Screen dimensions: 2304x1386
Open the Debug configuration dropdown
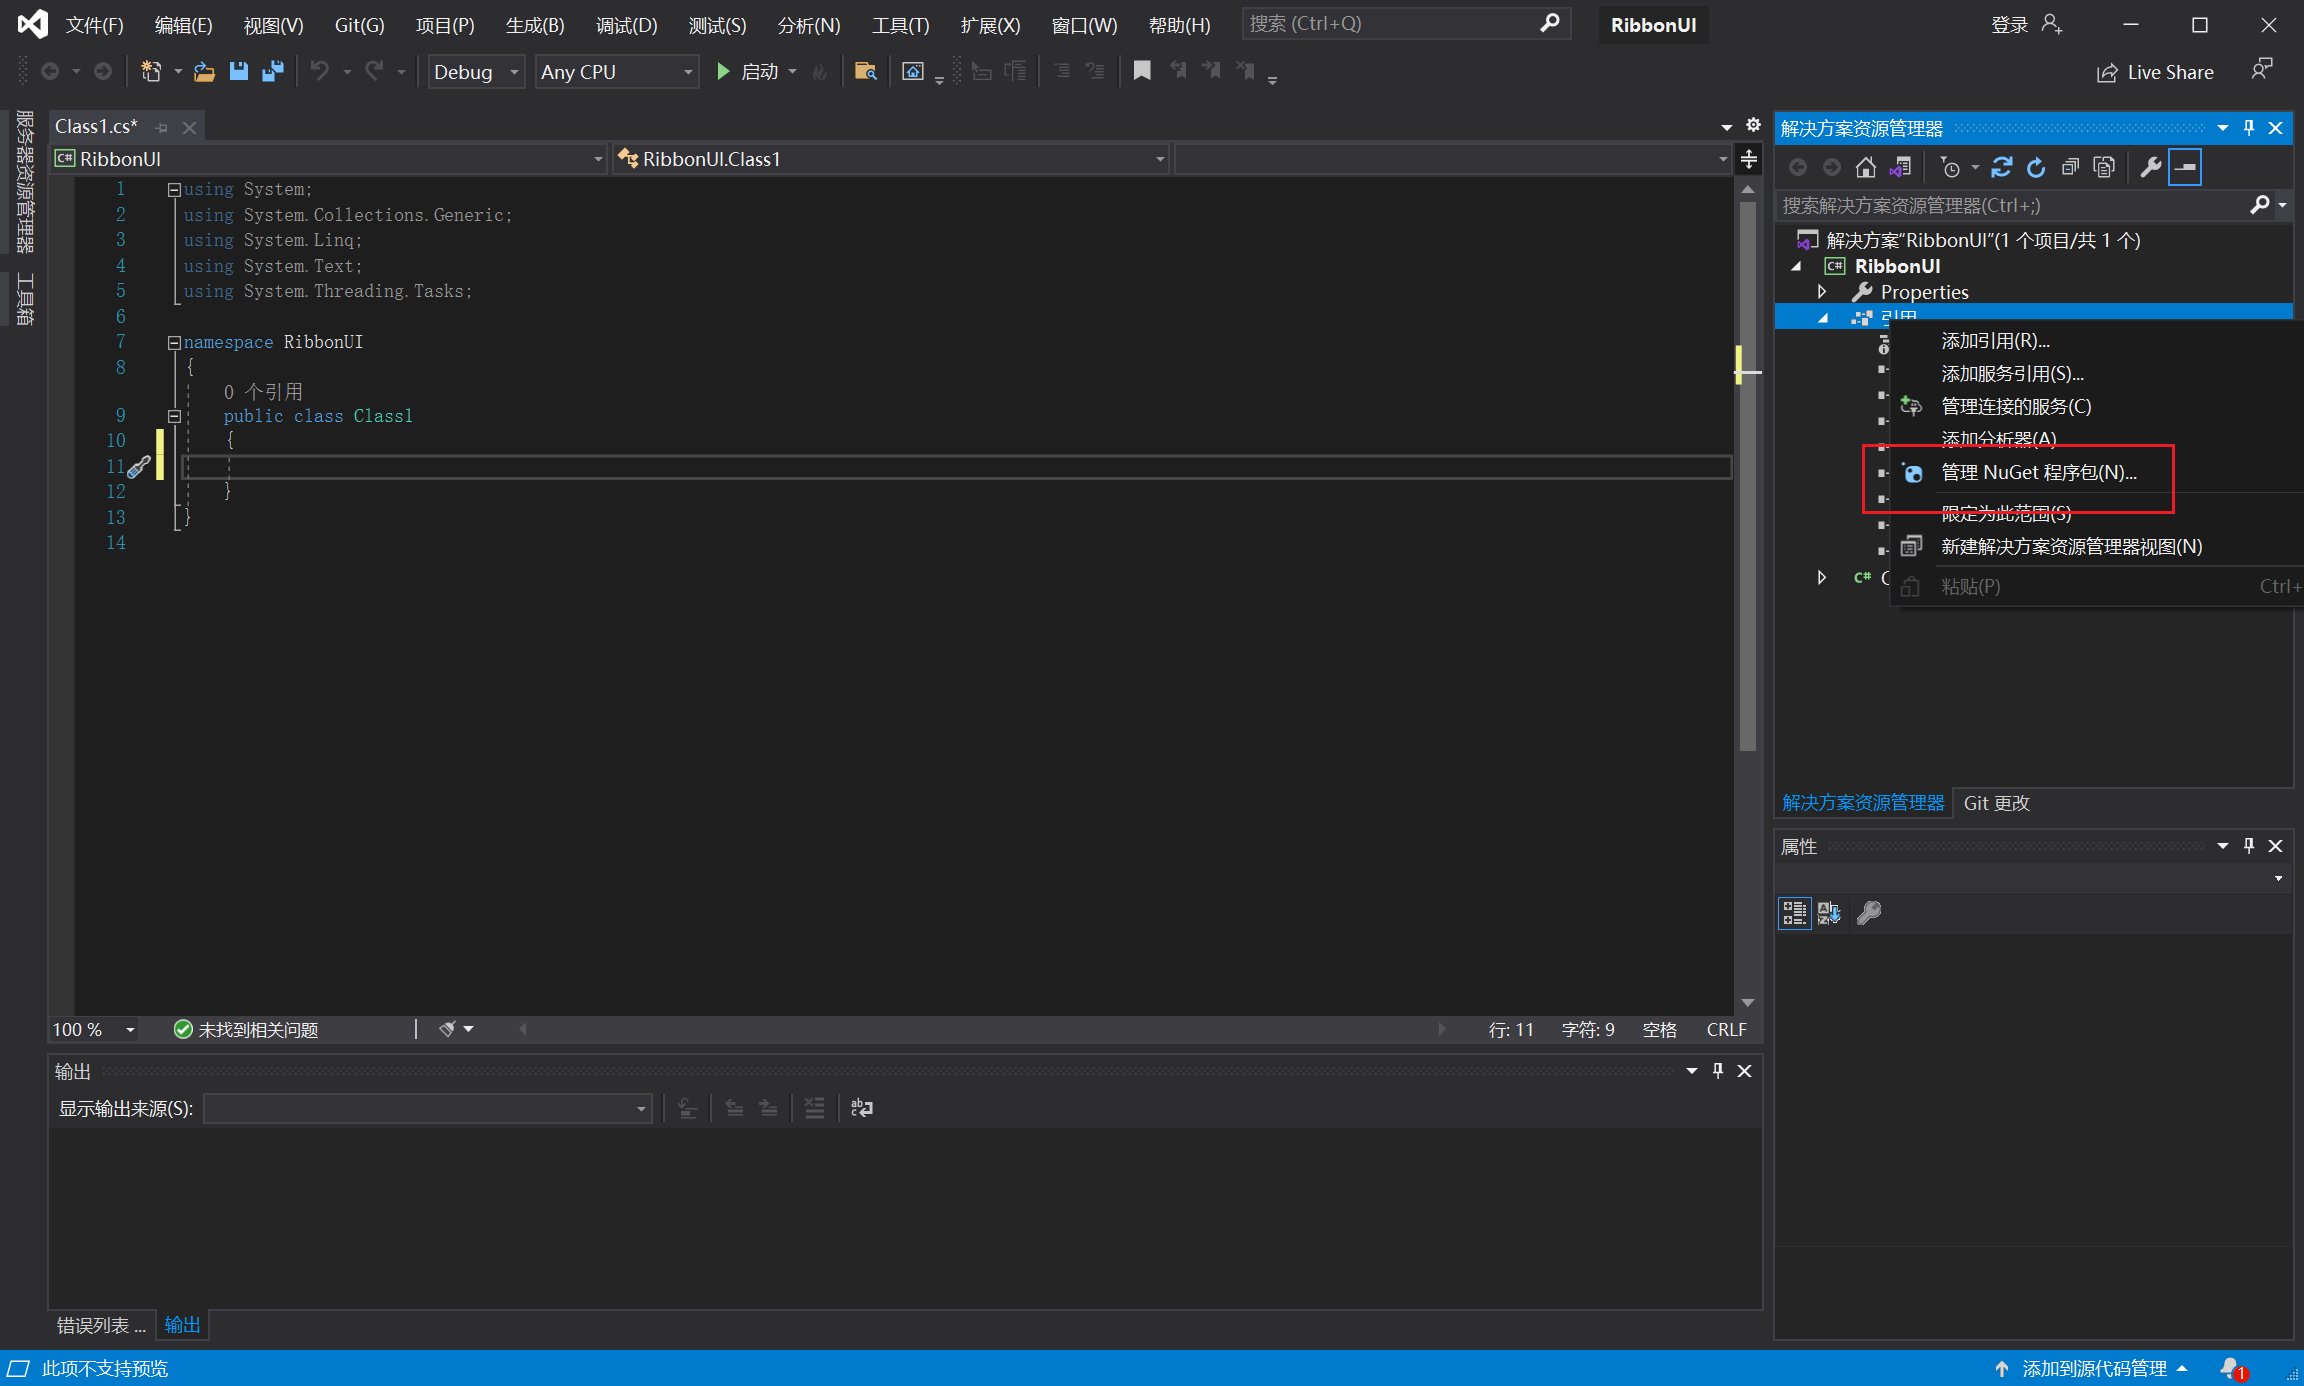click(476, 72)
